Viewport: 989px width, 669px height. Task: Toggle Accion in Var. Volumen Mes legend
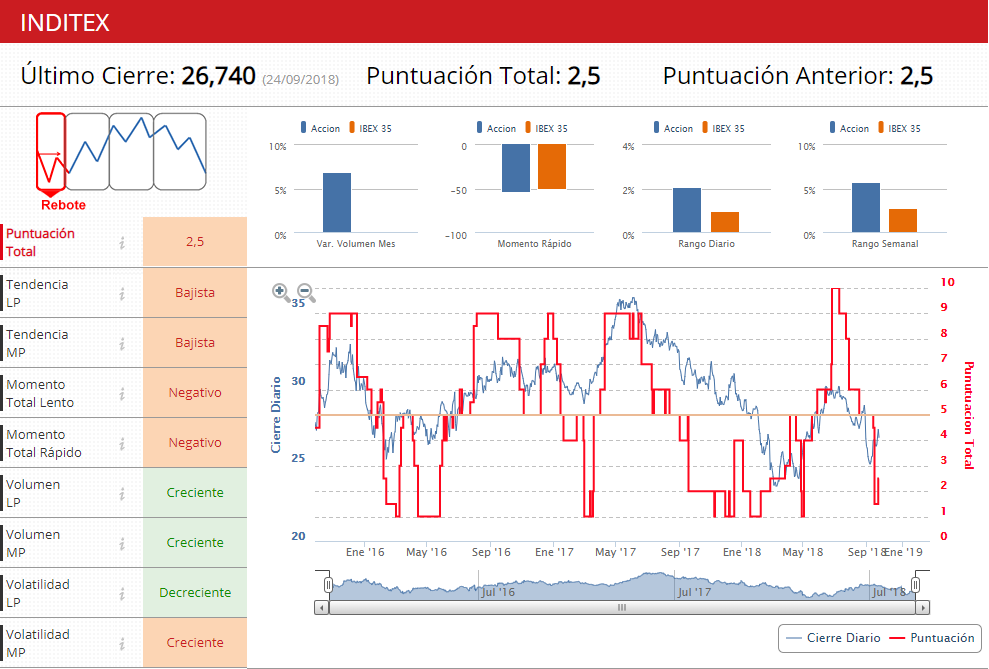click(320, 128)
